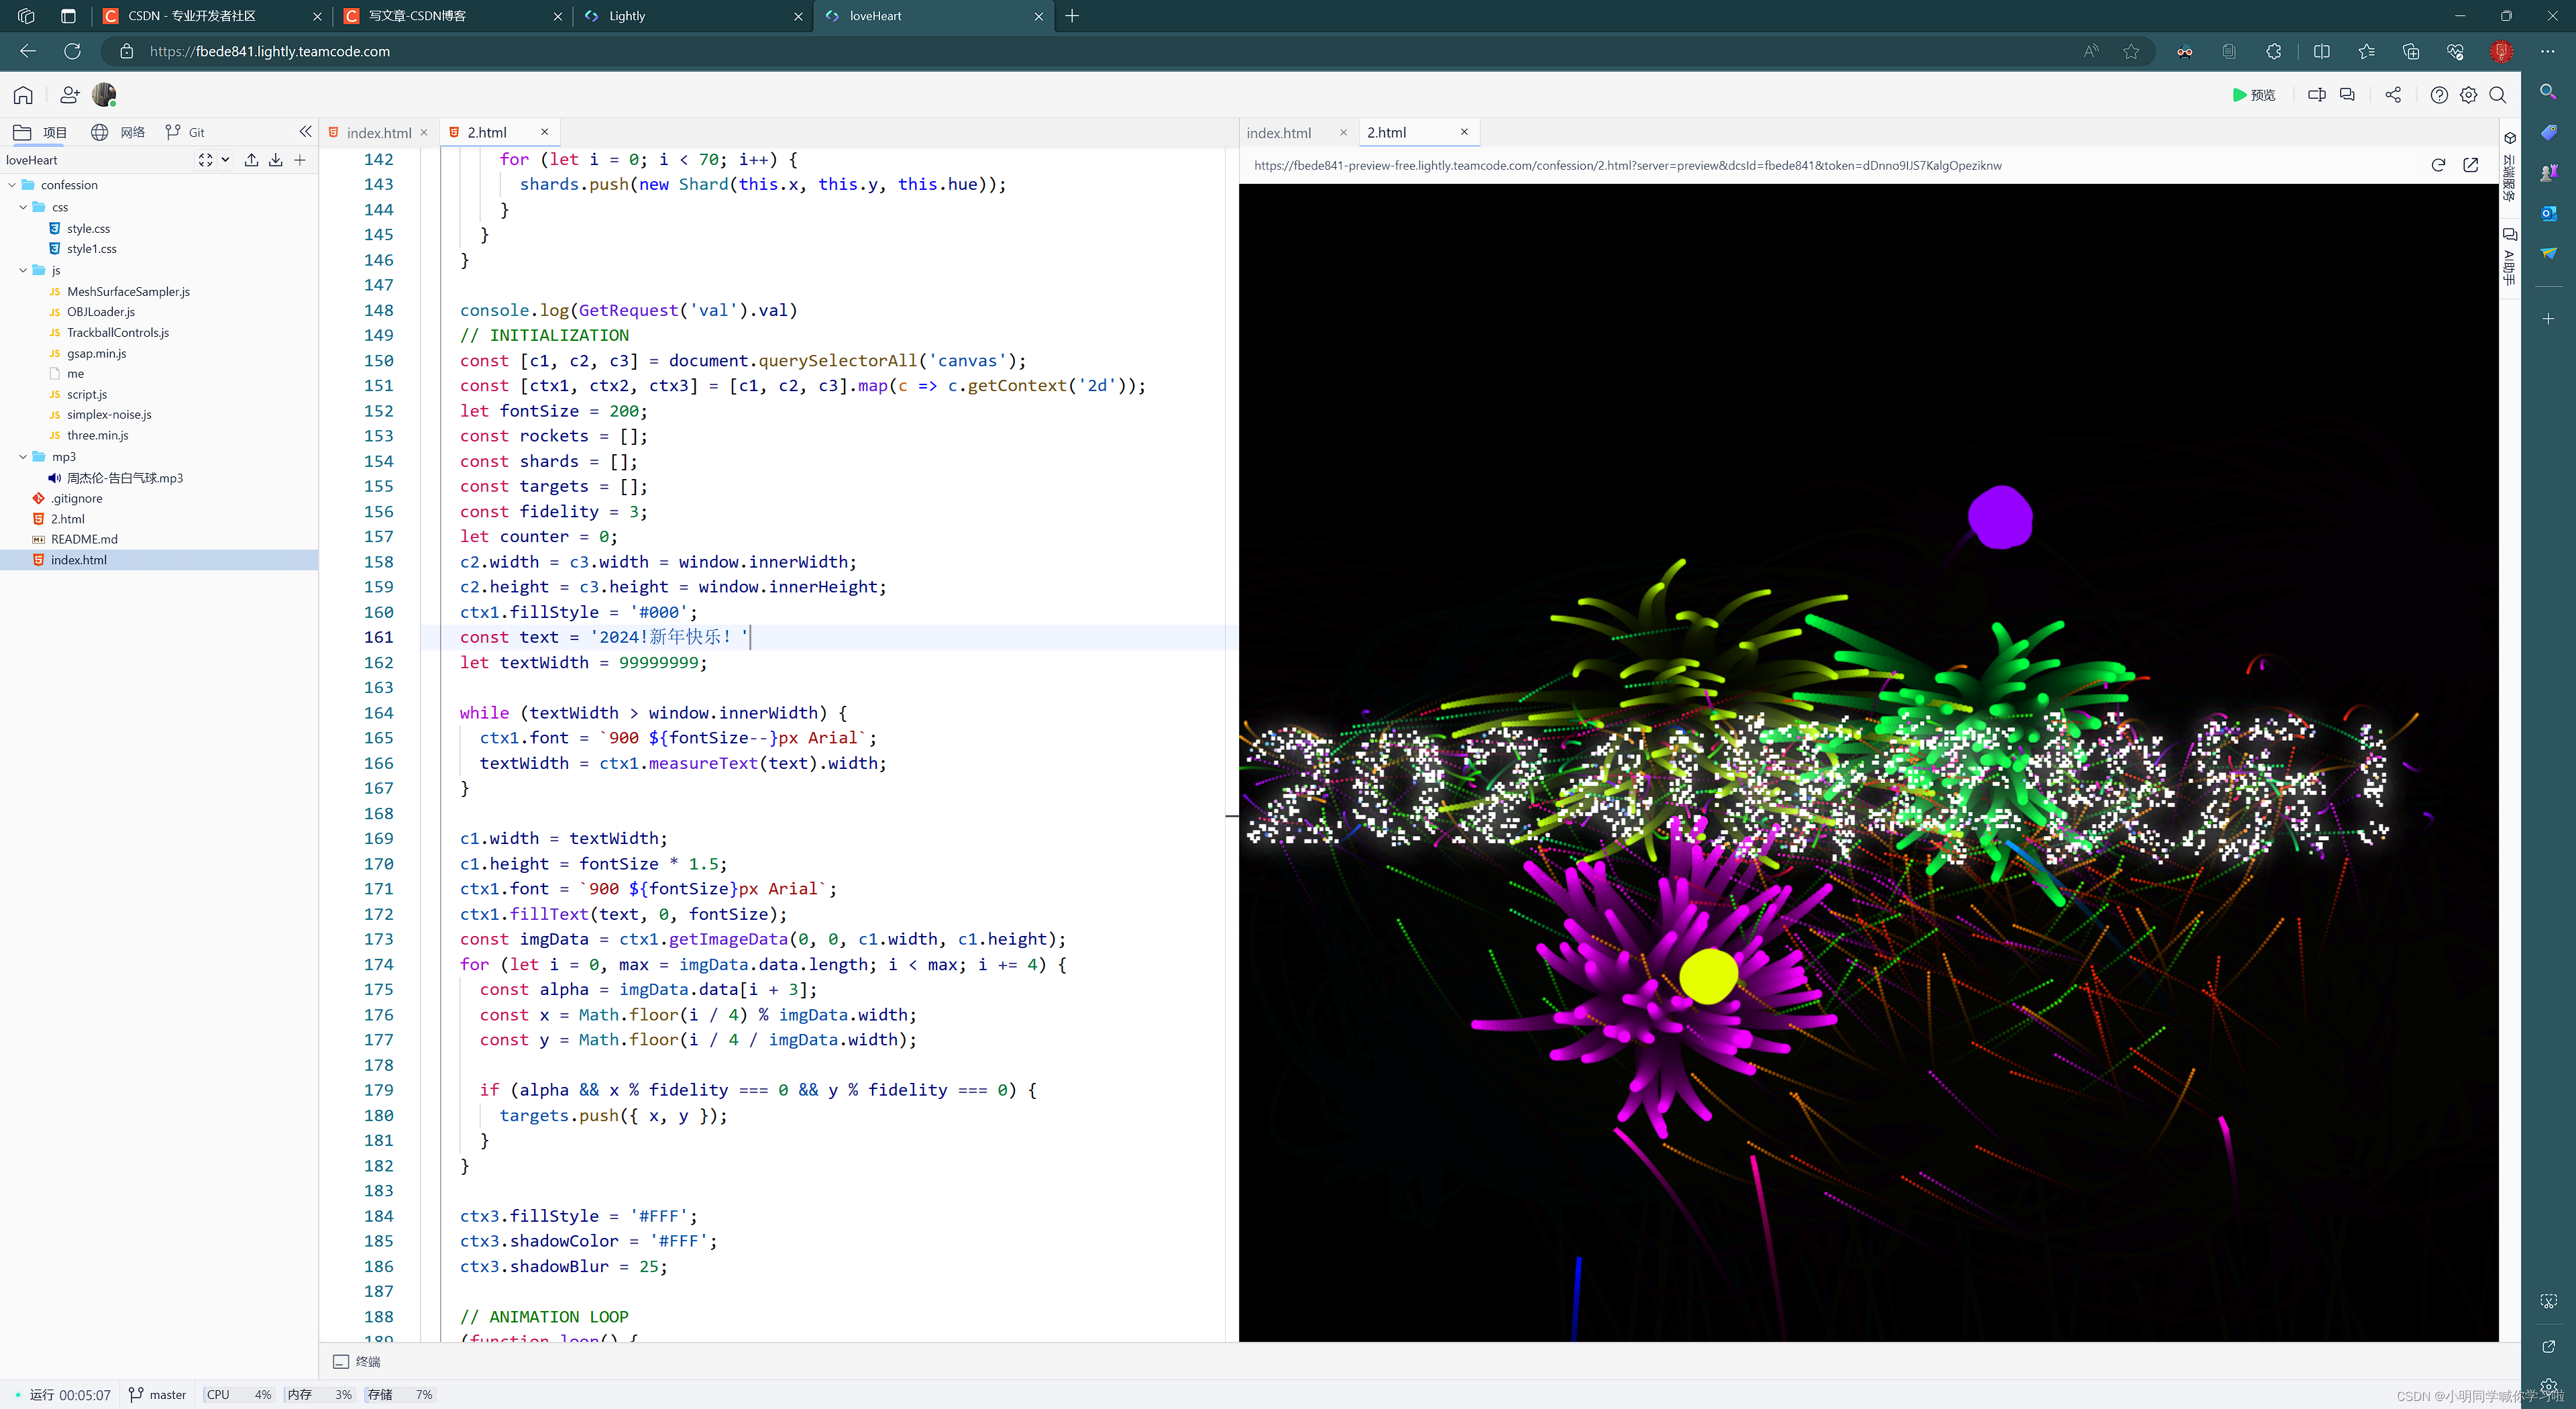Open MeshSurfaceSampler.js file
2576x1409 pixels.
click(x=128, y=292)
